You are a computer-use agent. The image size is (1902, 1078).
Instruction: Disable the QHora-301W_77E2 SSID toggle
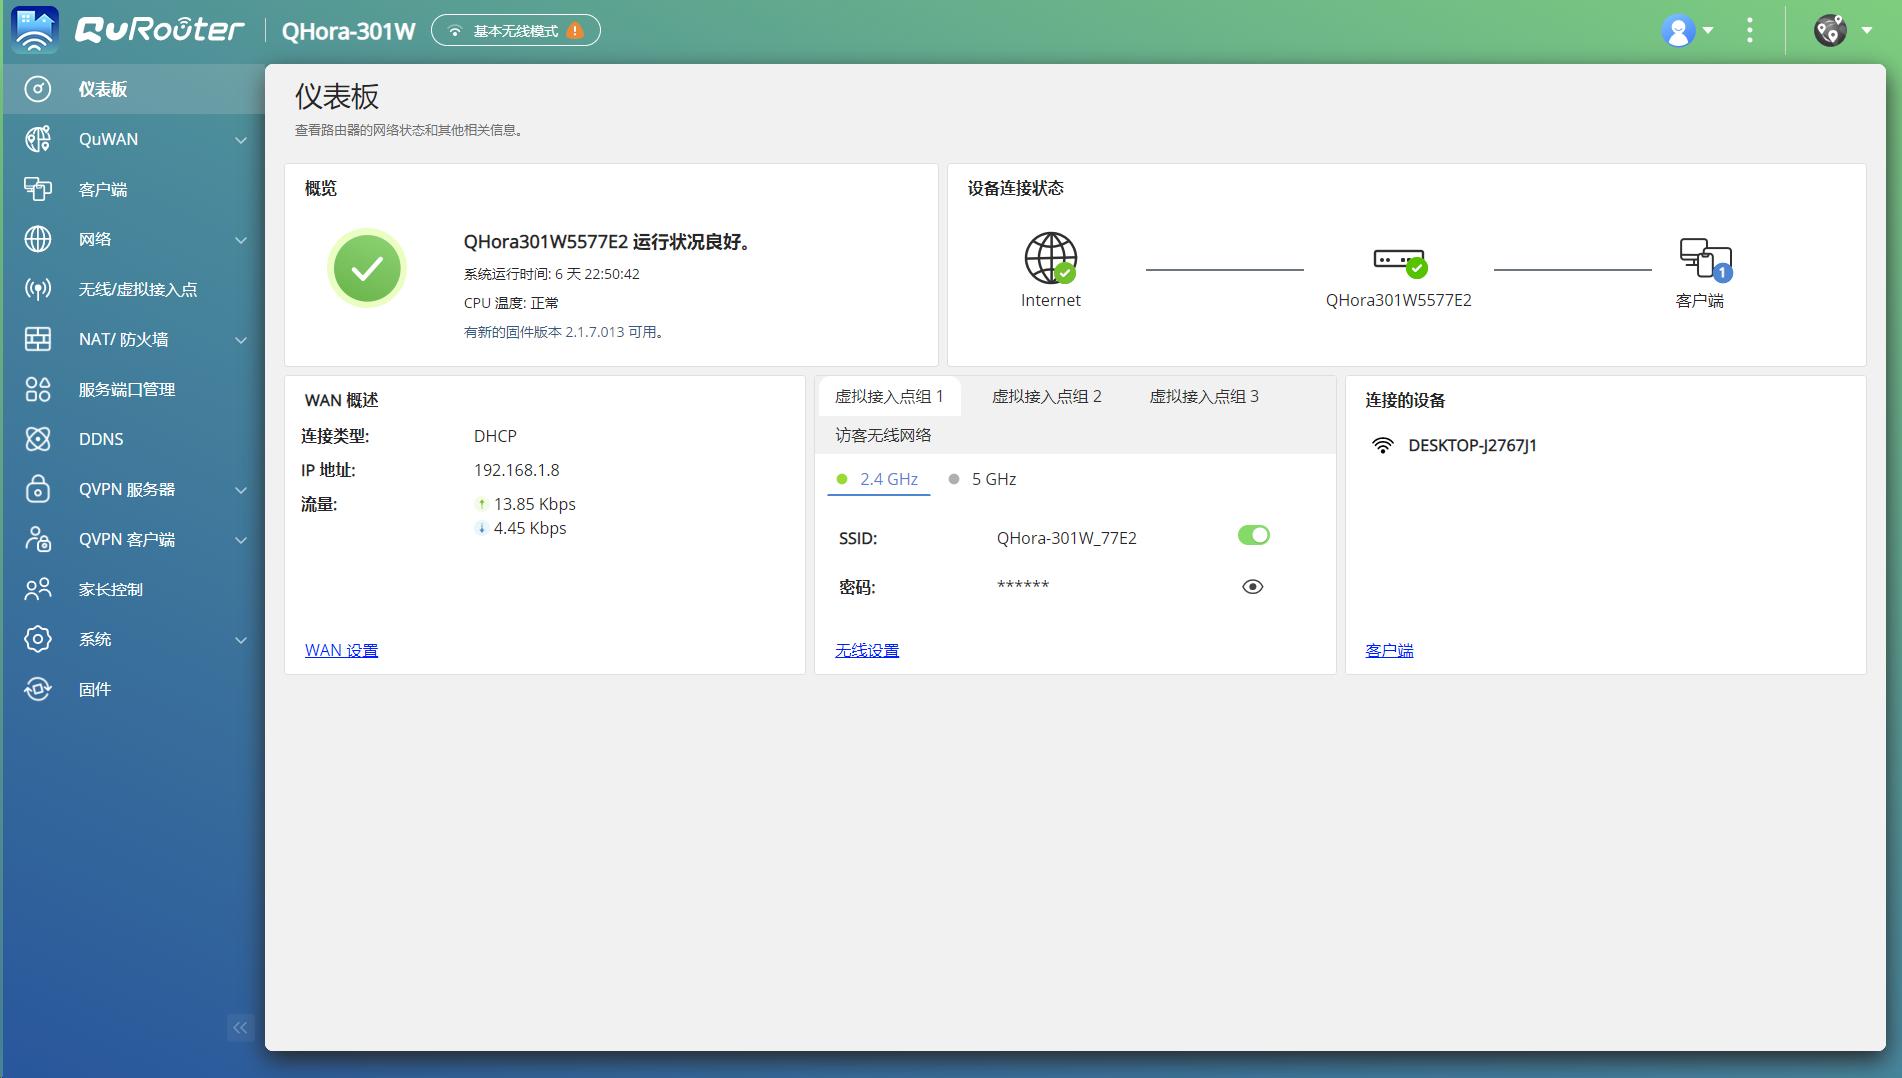[x=1254, y=536]
